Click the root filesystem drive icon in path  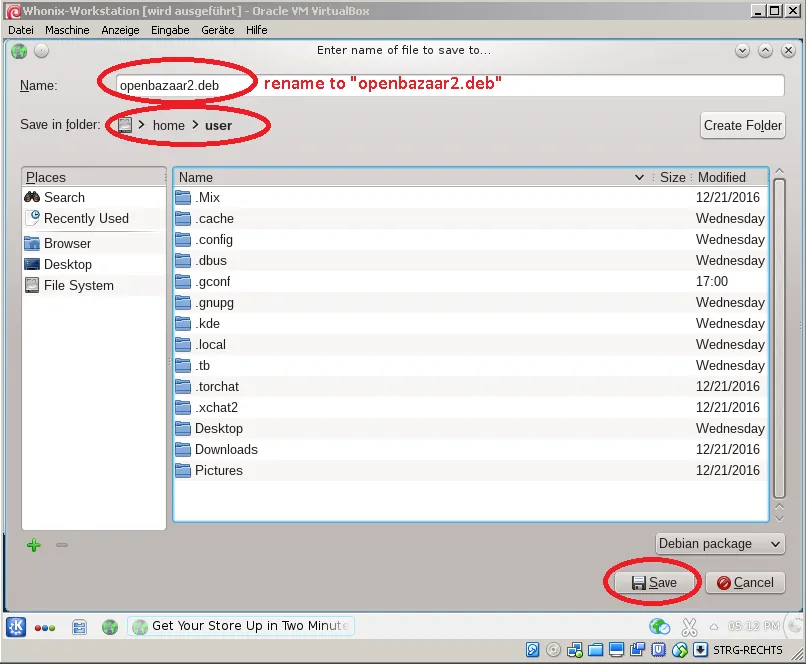pyautogui.click(x=125, y=125)
